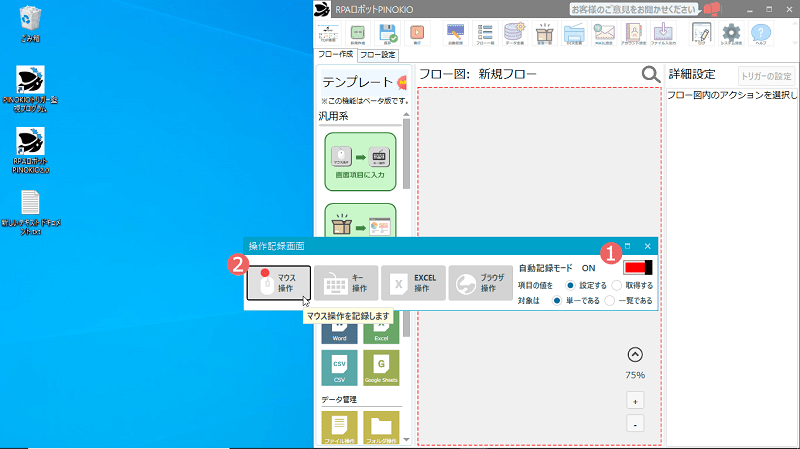The width and height of the screenshot is (800, 449).
Task: Select the 設定する radio button
Action: pos(570,285)
